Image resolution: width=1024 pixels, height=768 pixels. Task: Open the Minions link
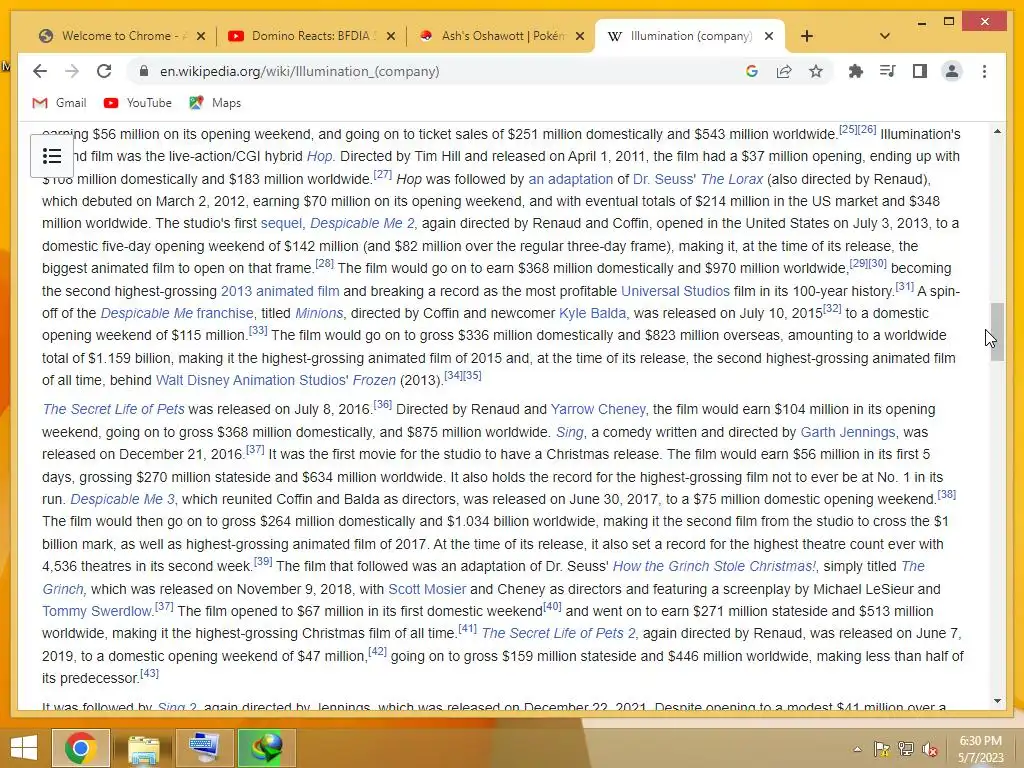click(x=319, y=313)
